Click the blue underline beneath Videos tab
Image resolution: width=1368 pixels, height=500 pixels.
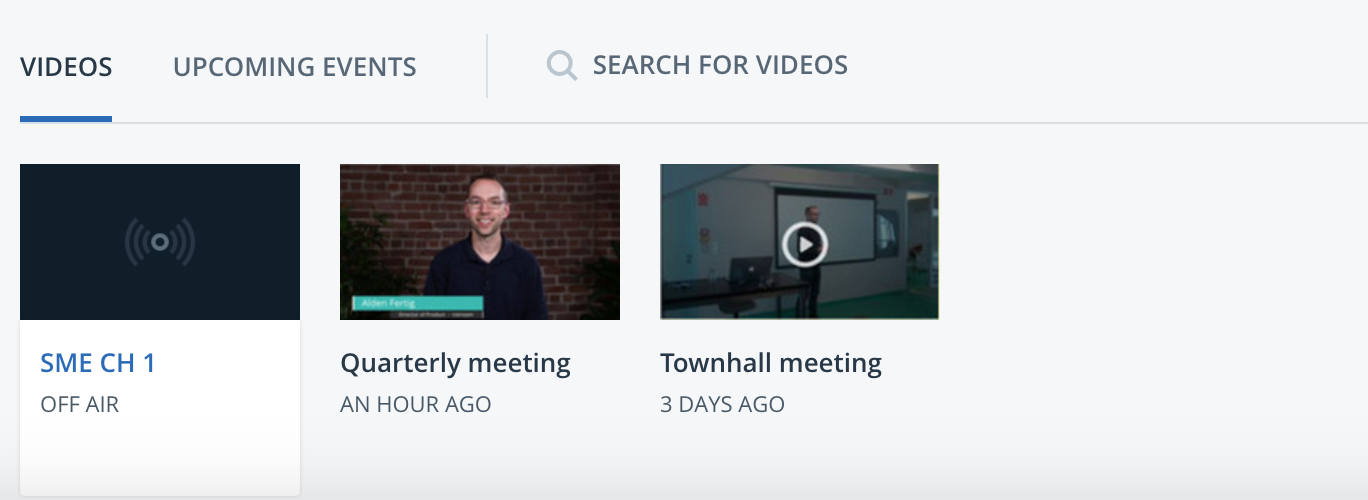tap(66, 119)
